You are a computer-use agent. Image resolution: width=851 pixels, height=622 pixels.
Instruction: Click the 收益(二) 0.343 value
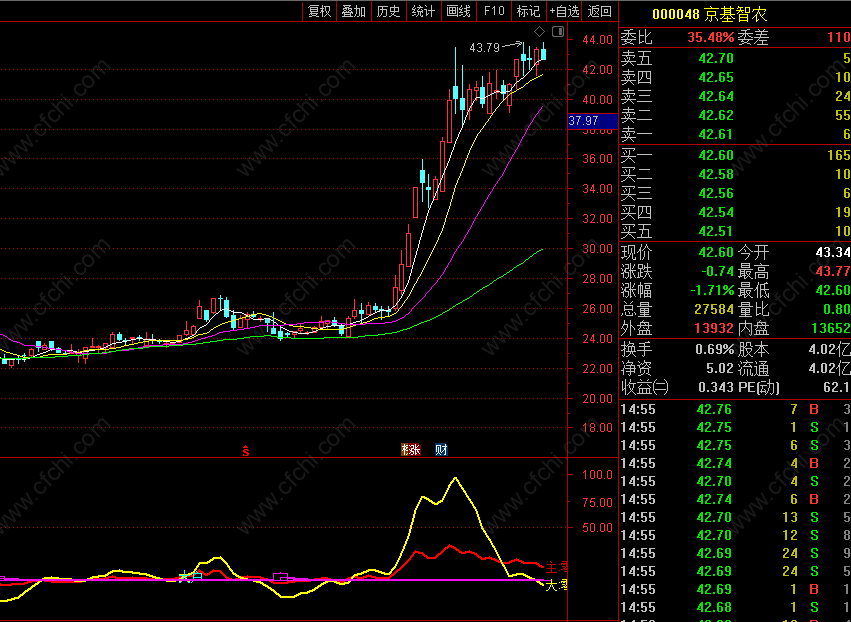pos(716,388)
